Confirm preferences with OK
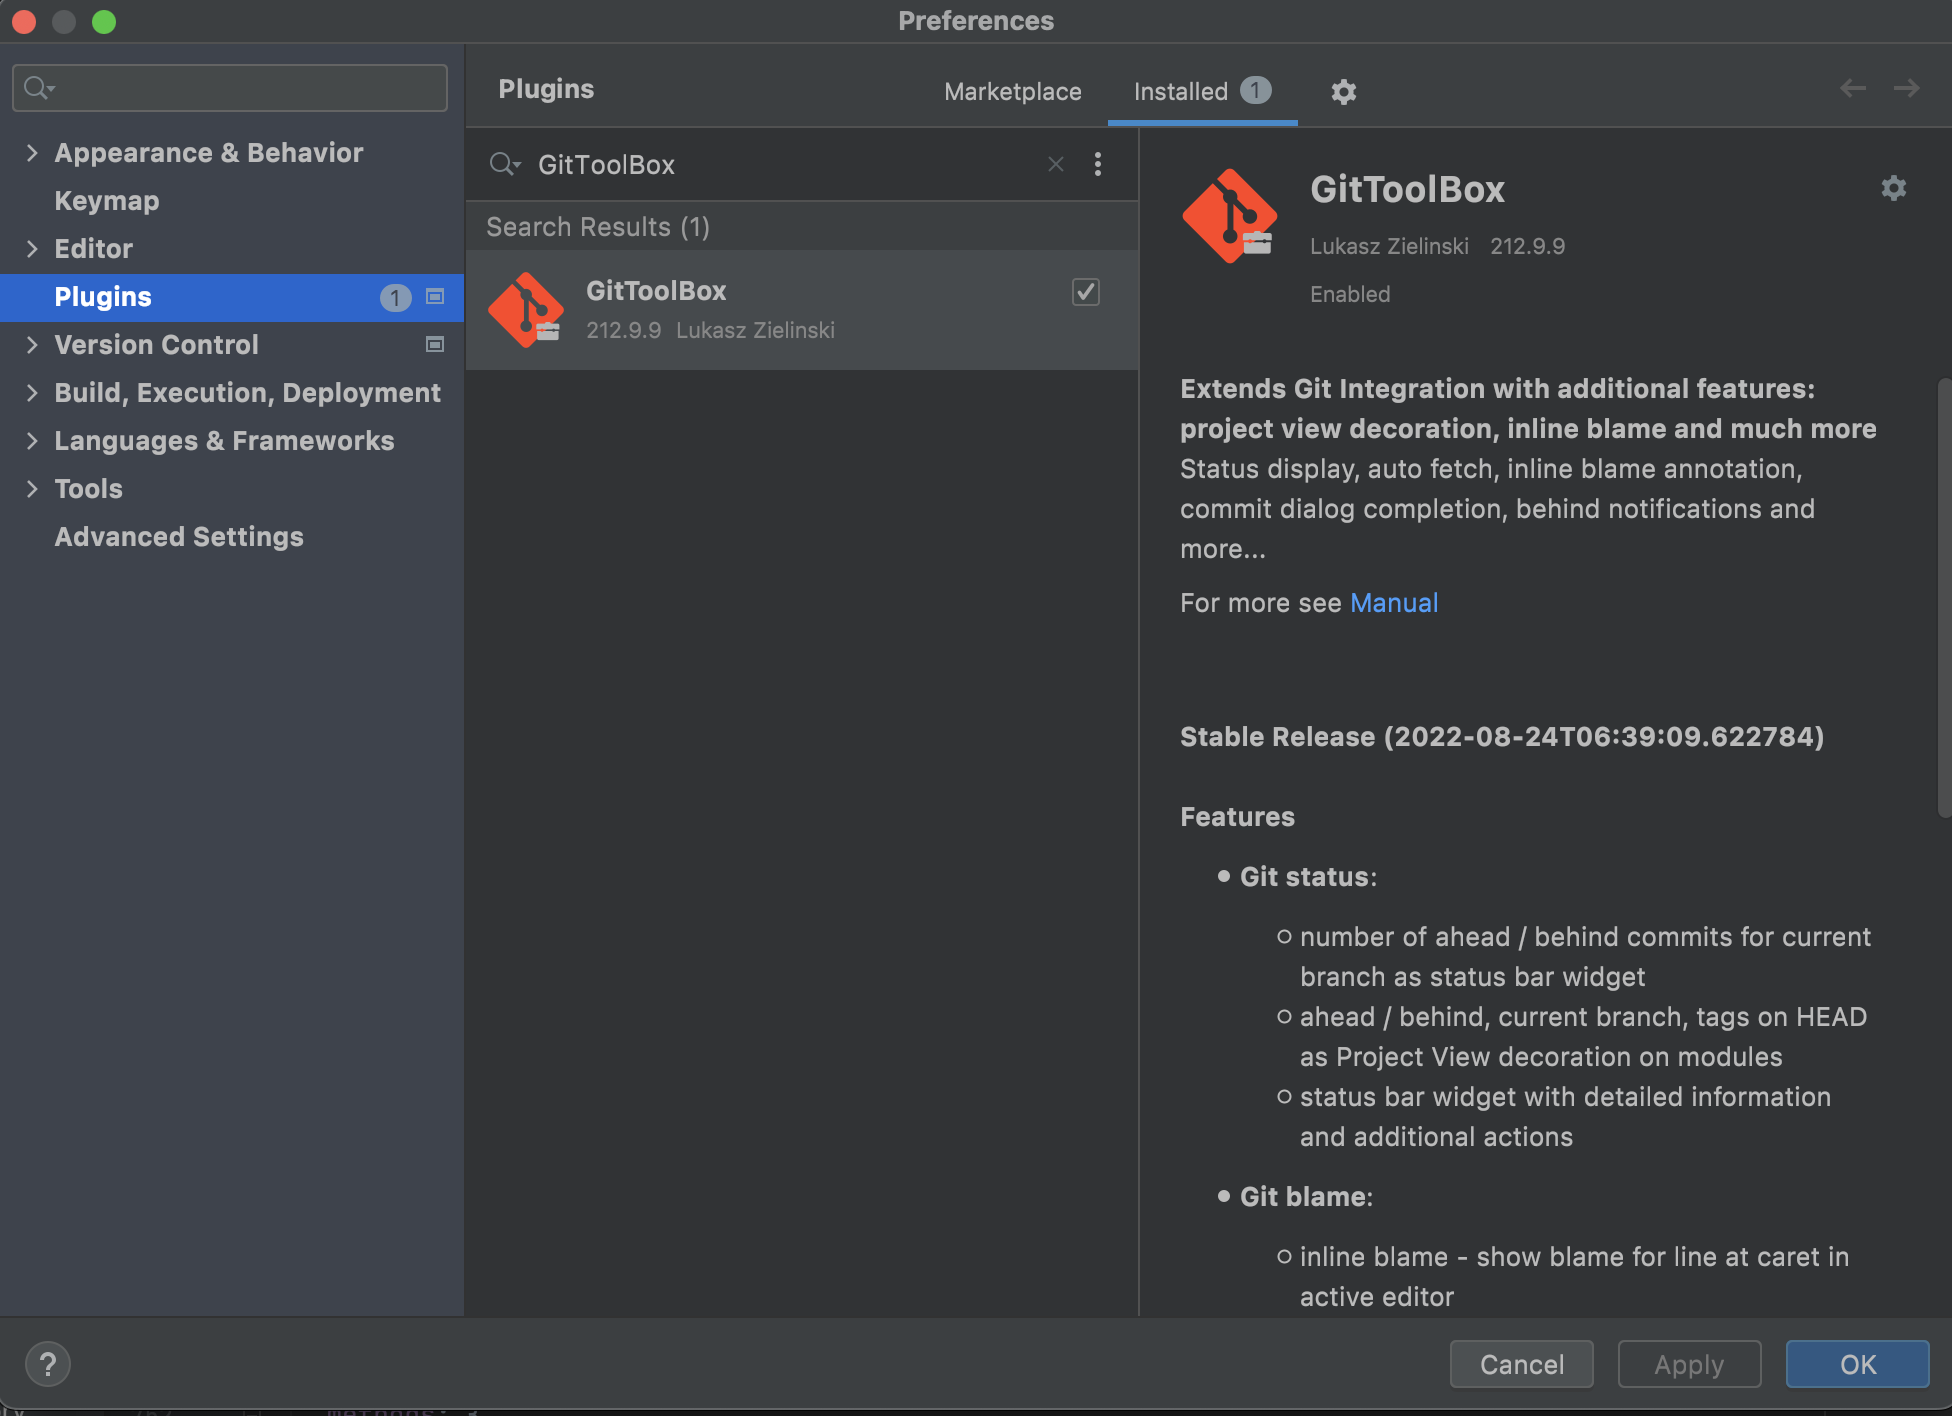The width and height of the screenshot is (1952, 1416). (1857, 1364)
